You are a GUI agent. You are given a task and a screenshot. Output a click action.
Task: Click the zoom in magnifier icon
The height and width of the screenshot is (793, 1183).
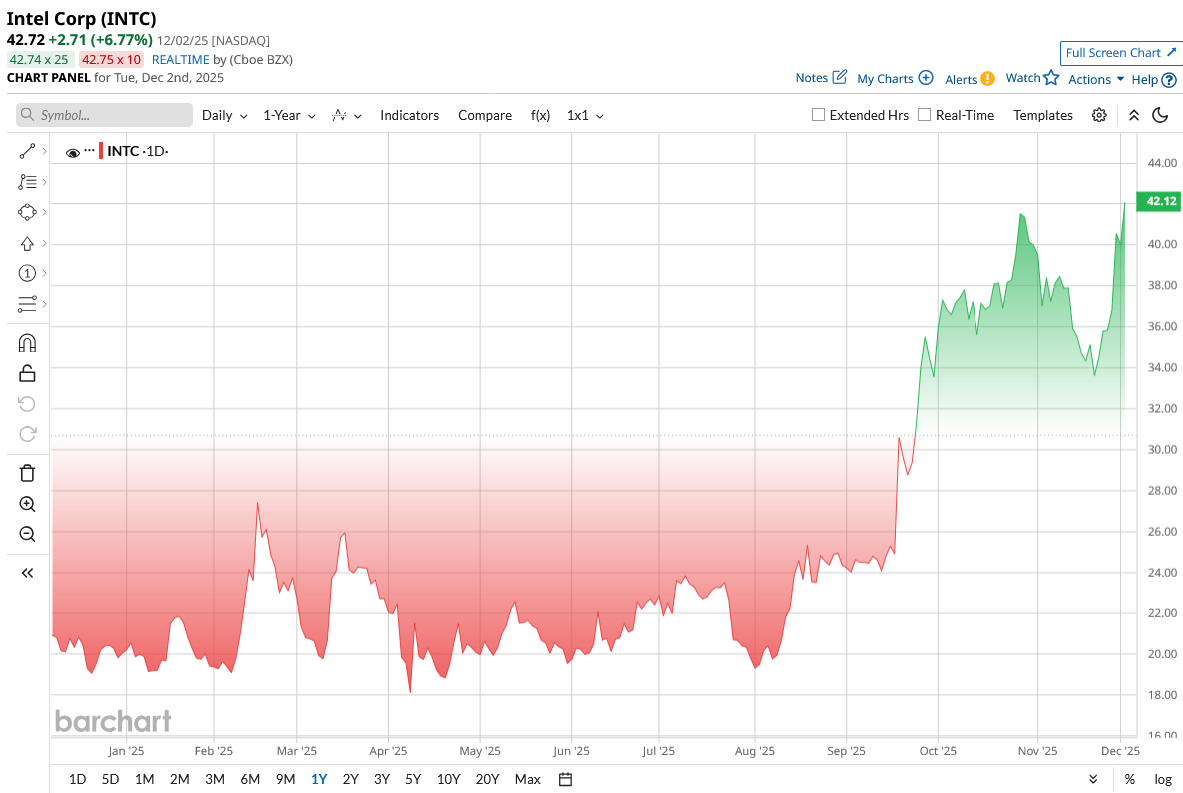coord(27,504)
